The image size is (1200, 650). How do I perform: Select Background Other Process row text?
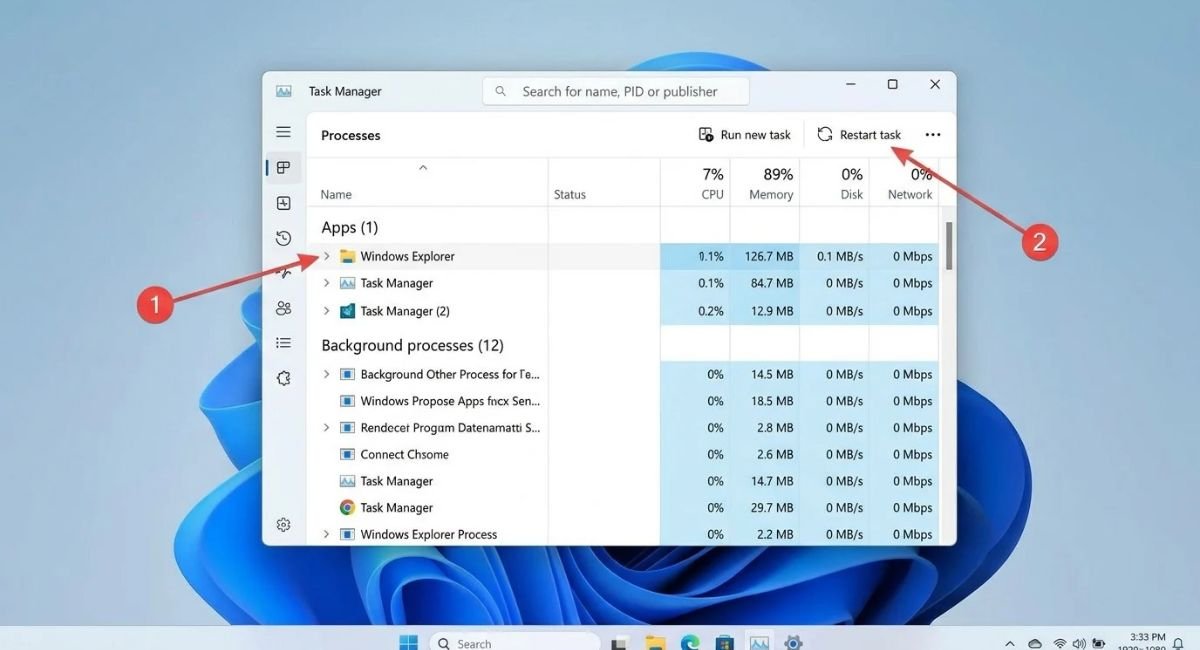coord(450,374)
